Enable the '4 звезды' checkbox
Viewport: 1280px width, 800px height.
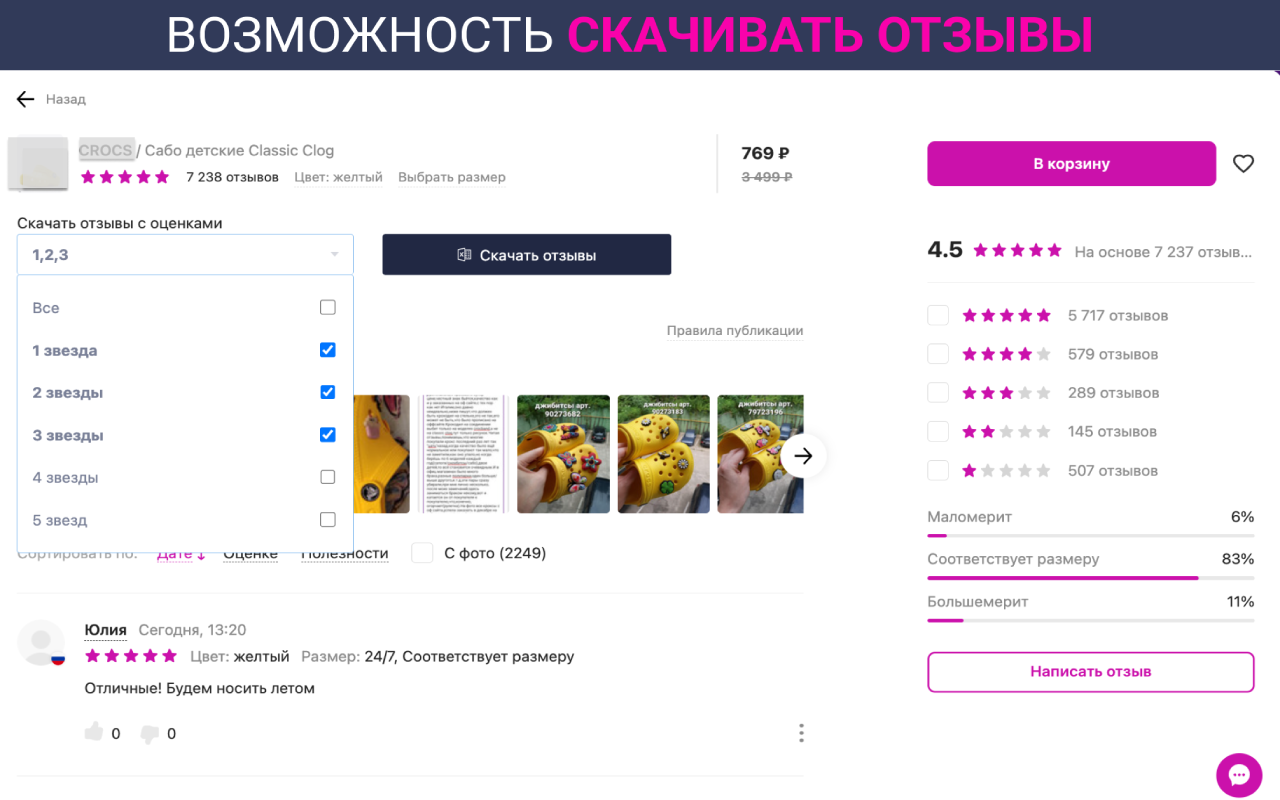(x=327, y=477)
